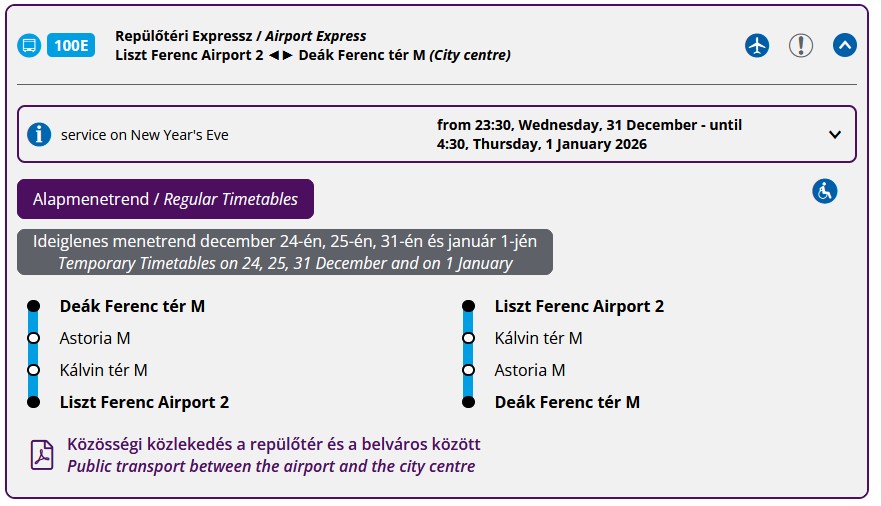Click the exclamation alert icon
The height and width of the screenshot is (506, 881).
click(x=801, y=46)
